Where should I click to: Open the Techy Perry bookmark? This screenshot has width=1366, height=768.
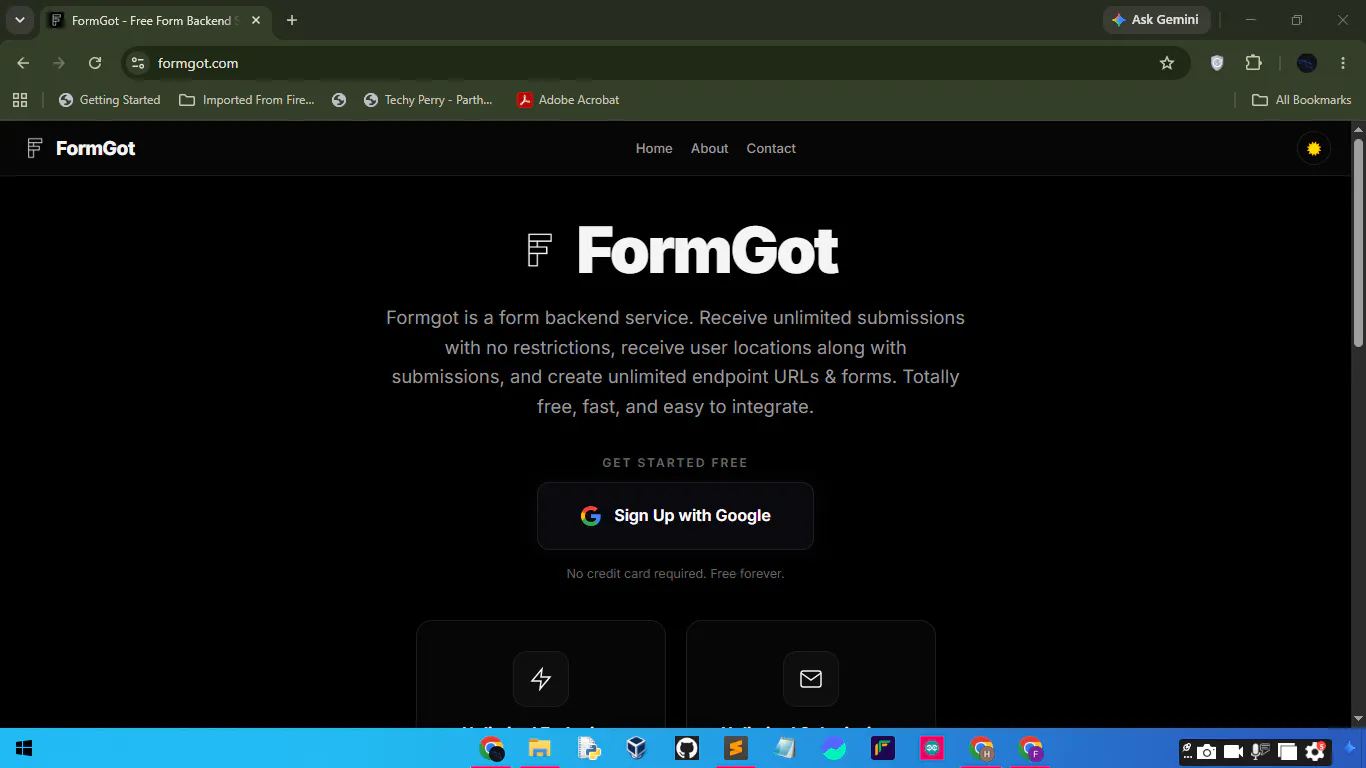click(x=428, y=100)
